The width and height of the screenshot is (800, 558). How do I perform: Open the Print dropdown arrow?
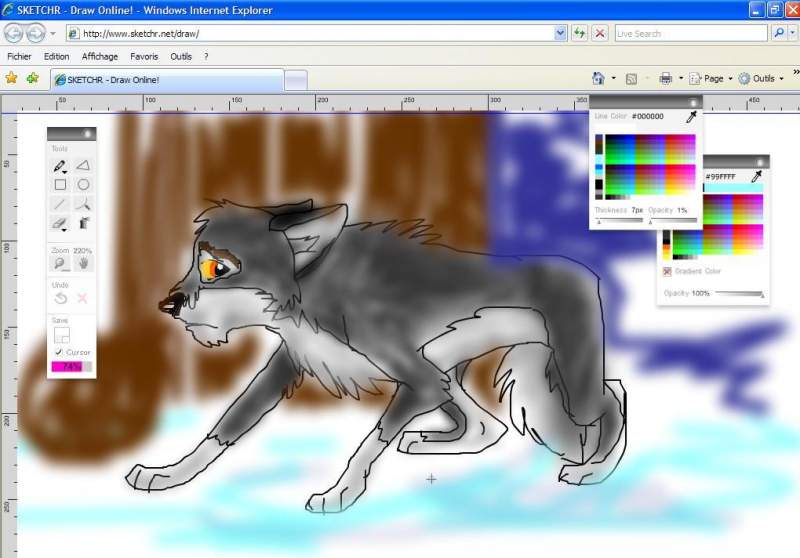tap(681, 79)
